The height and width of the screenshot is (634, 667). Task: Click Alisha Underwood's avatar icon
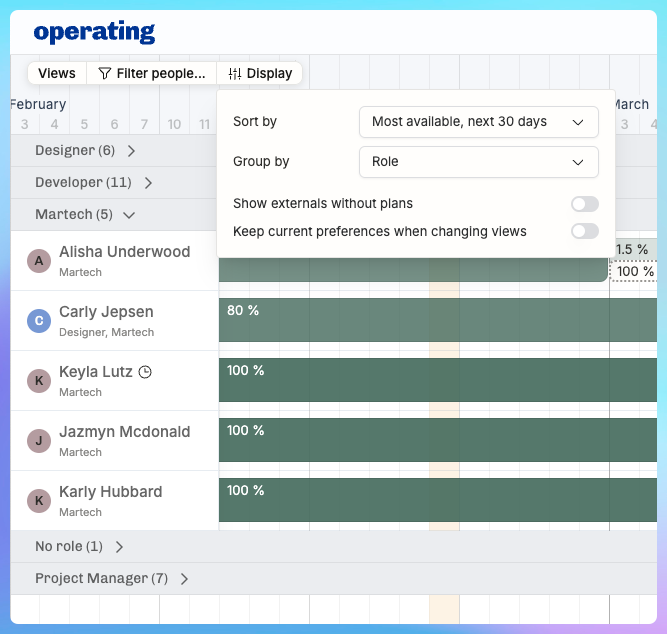(x=39, y=261)
